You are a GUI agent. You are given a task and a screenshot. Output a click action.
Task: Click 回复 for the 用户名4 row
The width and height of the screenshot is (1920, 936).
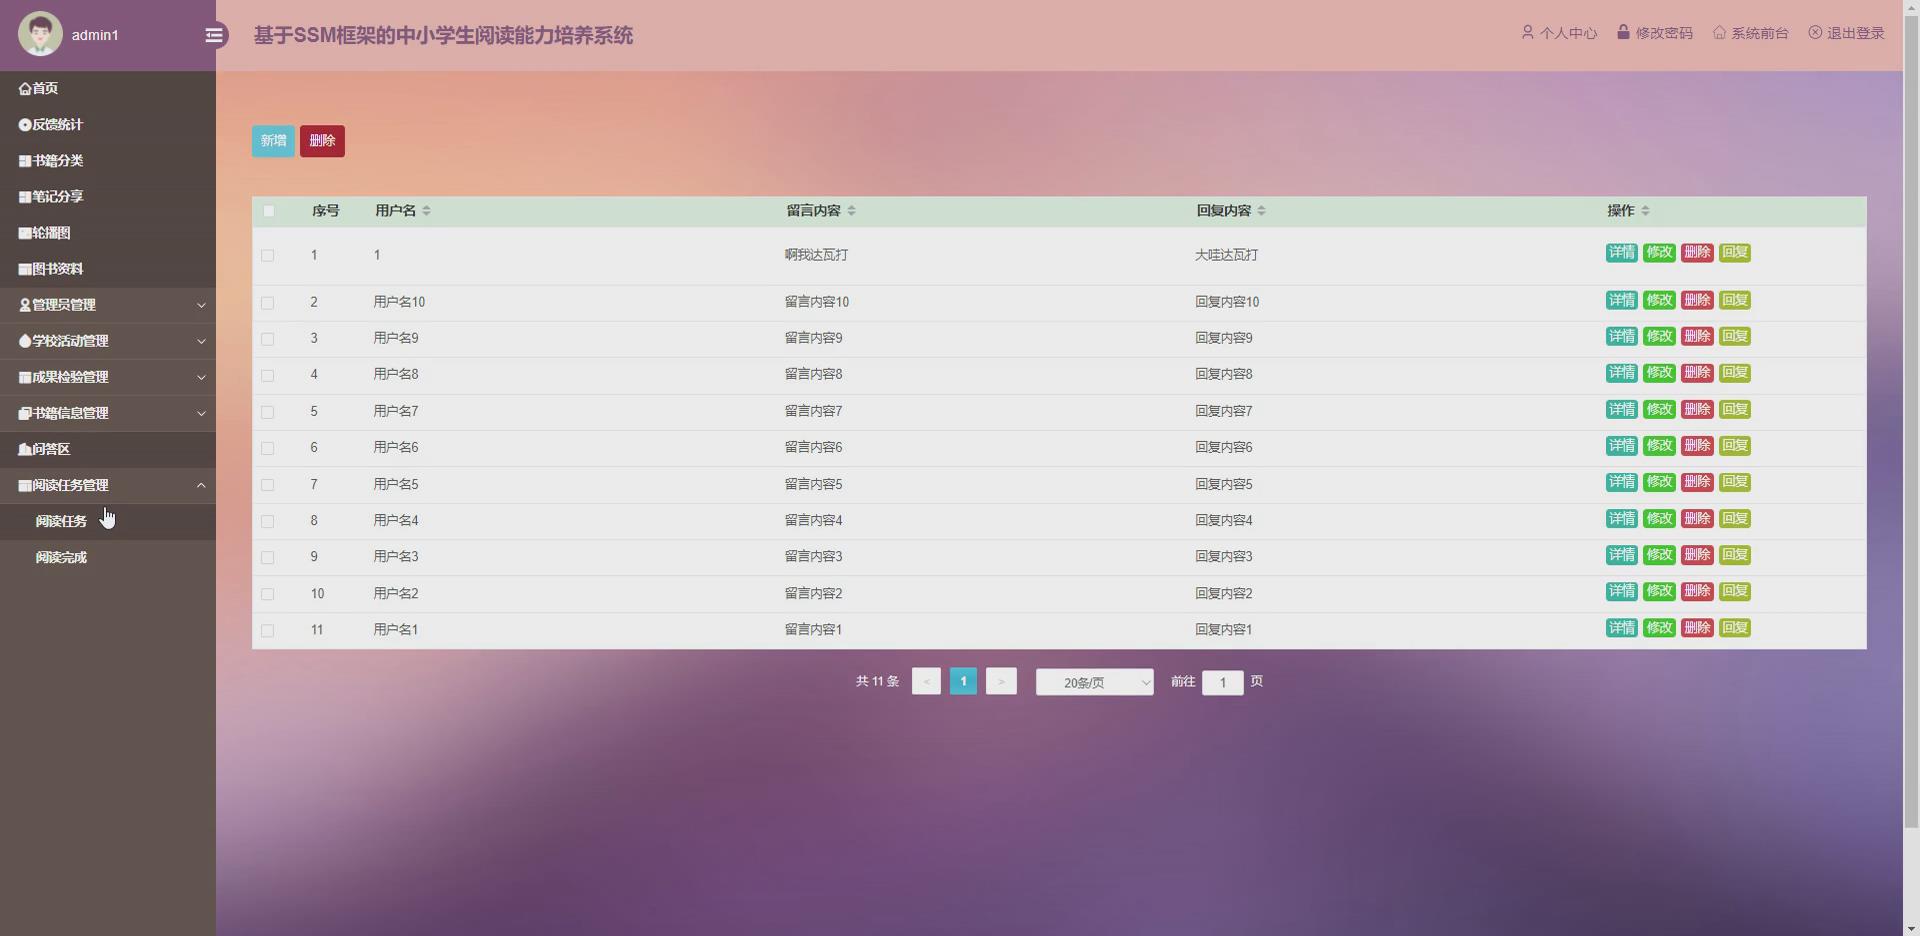tap(1735, 519)
